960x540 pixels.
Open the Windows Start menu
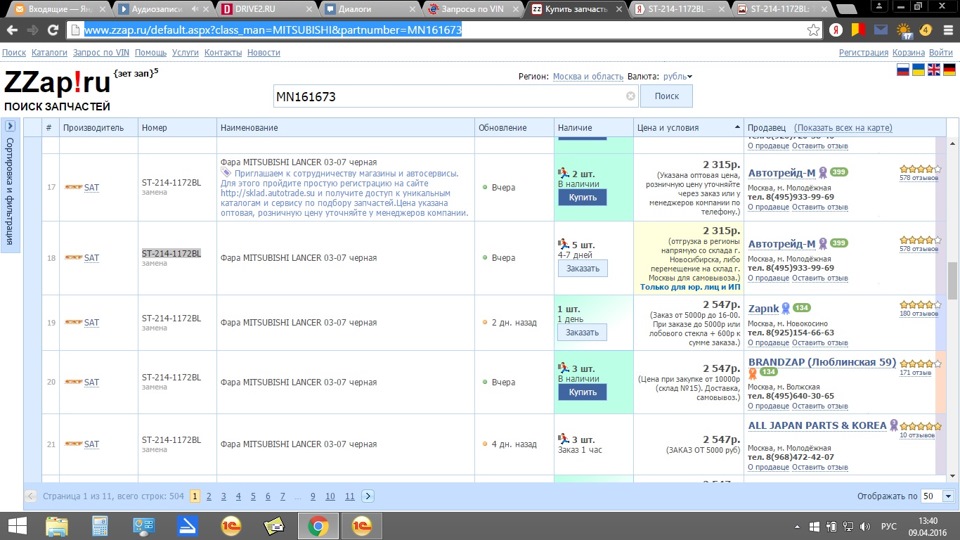click(x=17, y=526)
